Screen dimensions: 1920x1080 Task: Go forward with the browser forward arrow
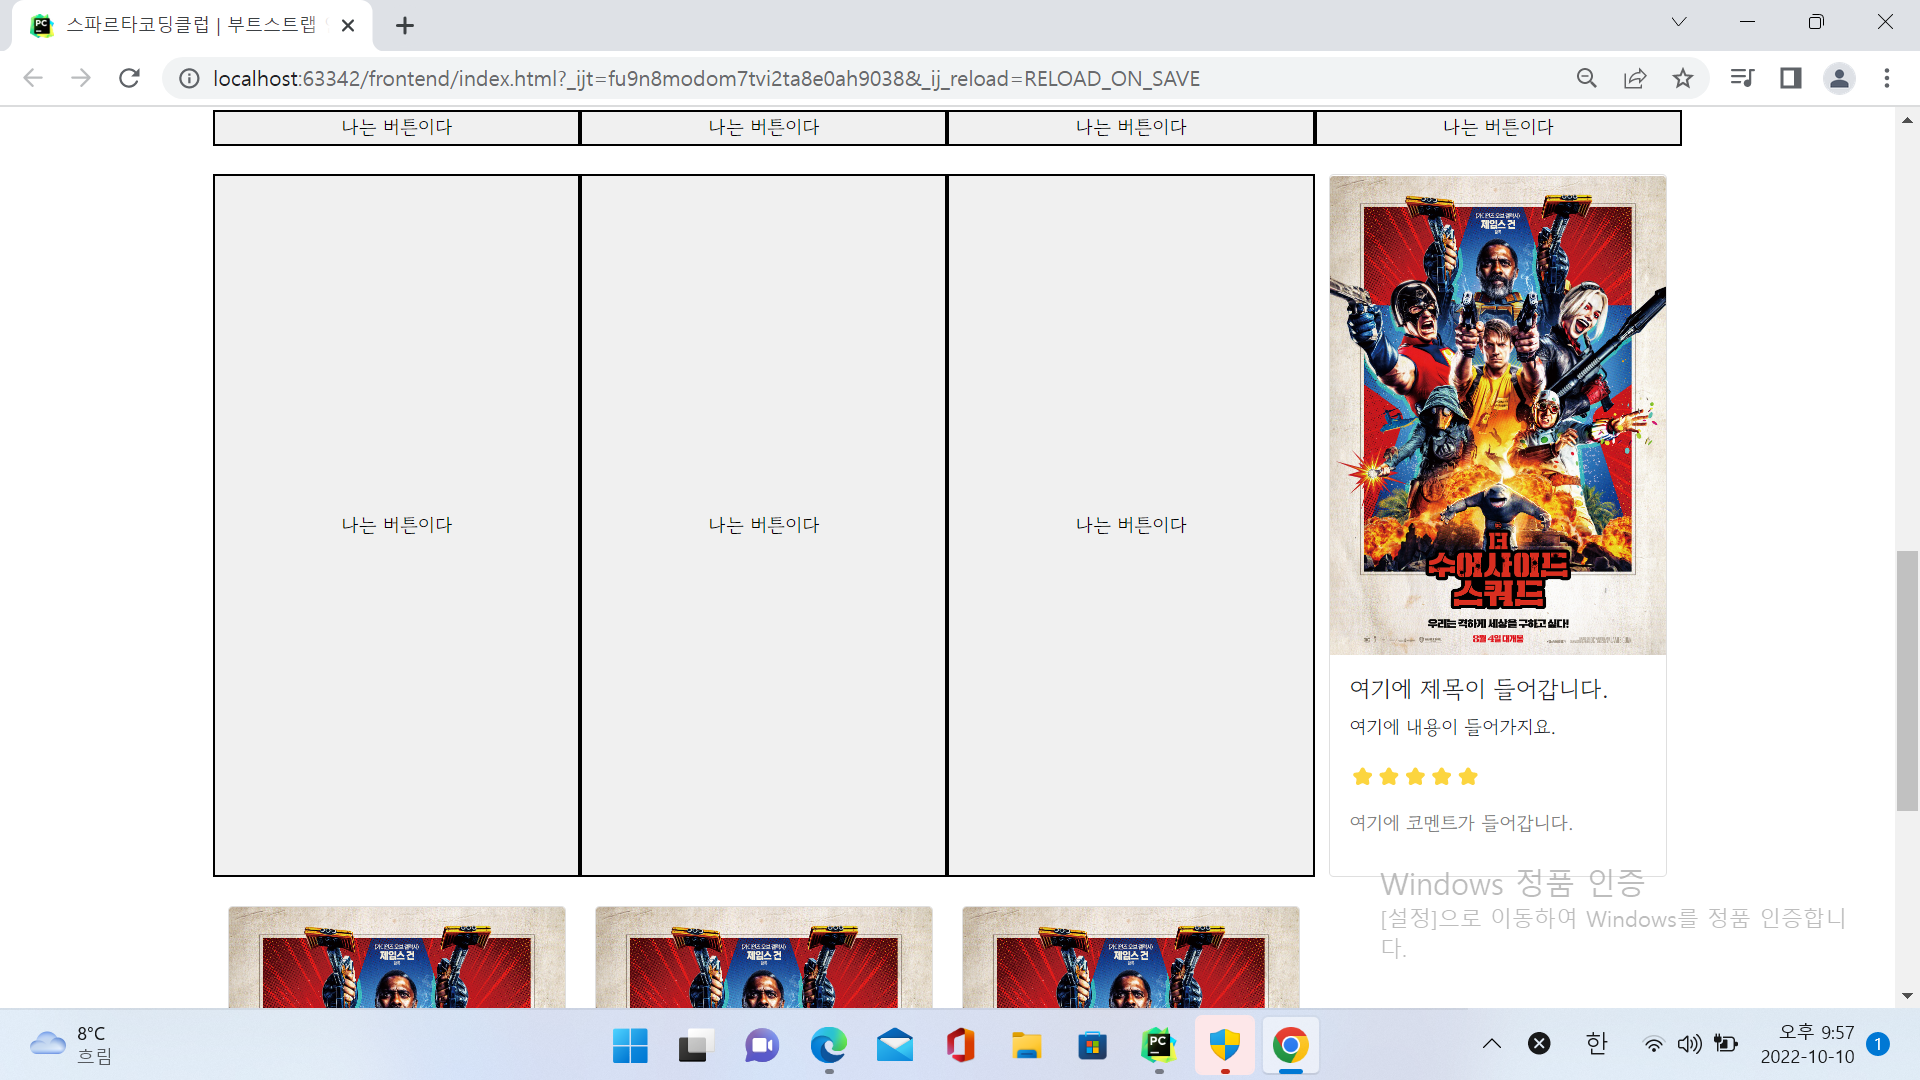coord(81,78)
